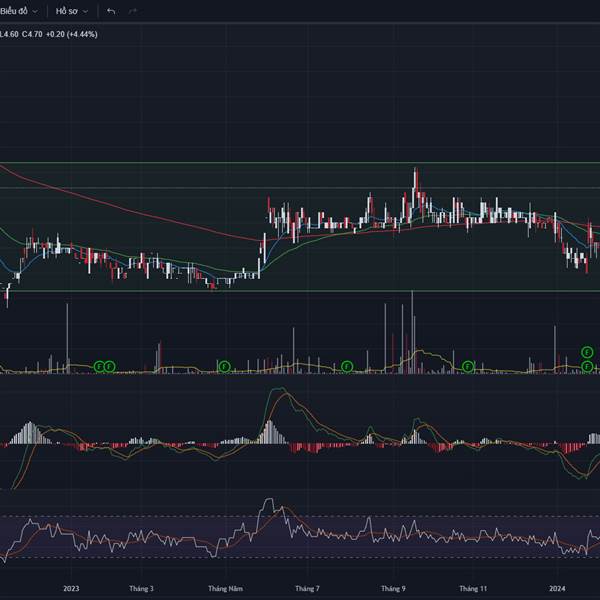600x600 pixels.
Task: Click the 2023 label on time axis
Action: pos(71,588)
